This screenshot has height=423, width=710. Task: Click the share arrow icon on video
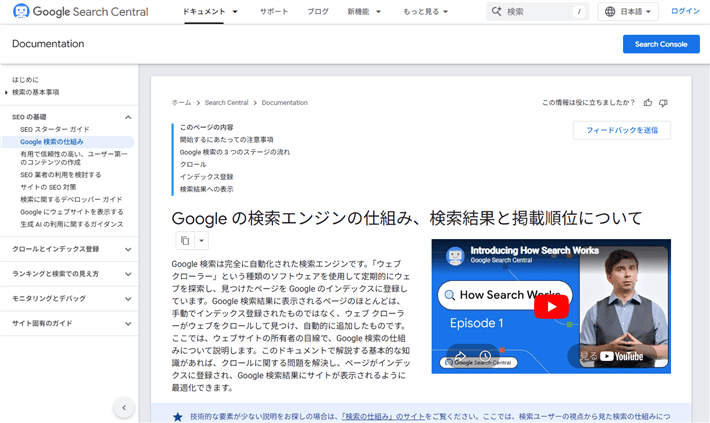click(460, 356)
